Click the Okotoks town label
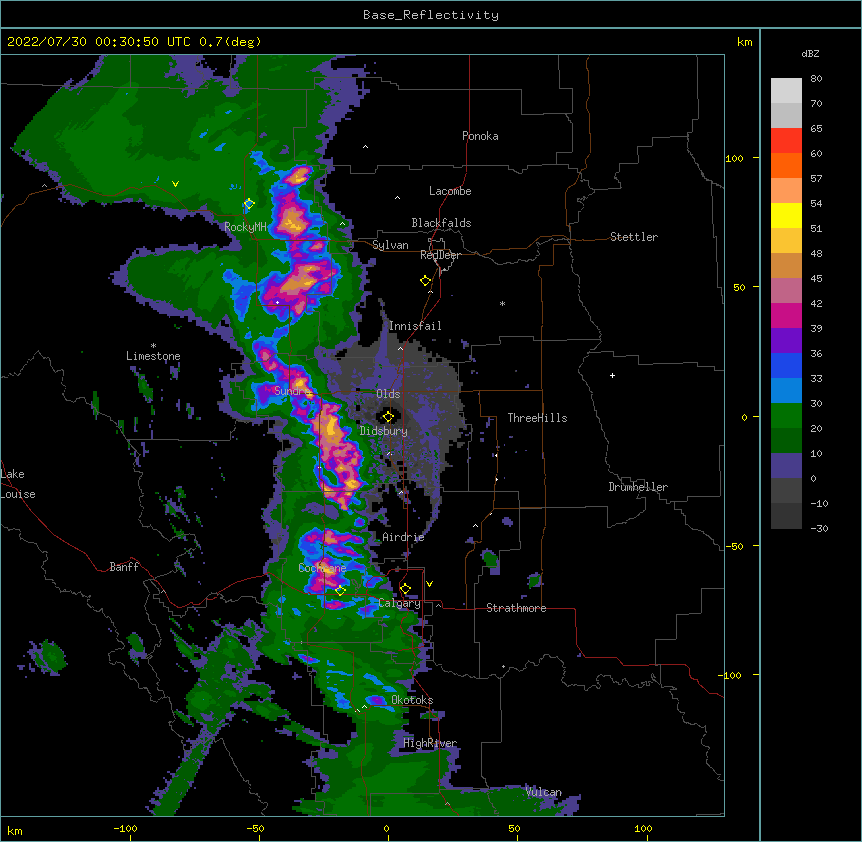The image size is (862, 842). (412, 700)
